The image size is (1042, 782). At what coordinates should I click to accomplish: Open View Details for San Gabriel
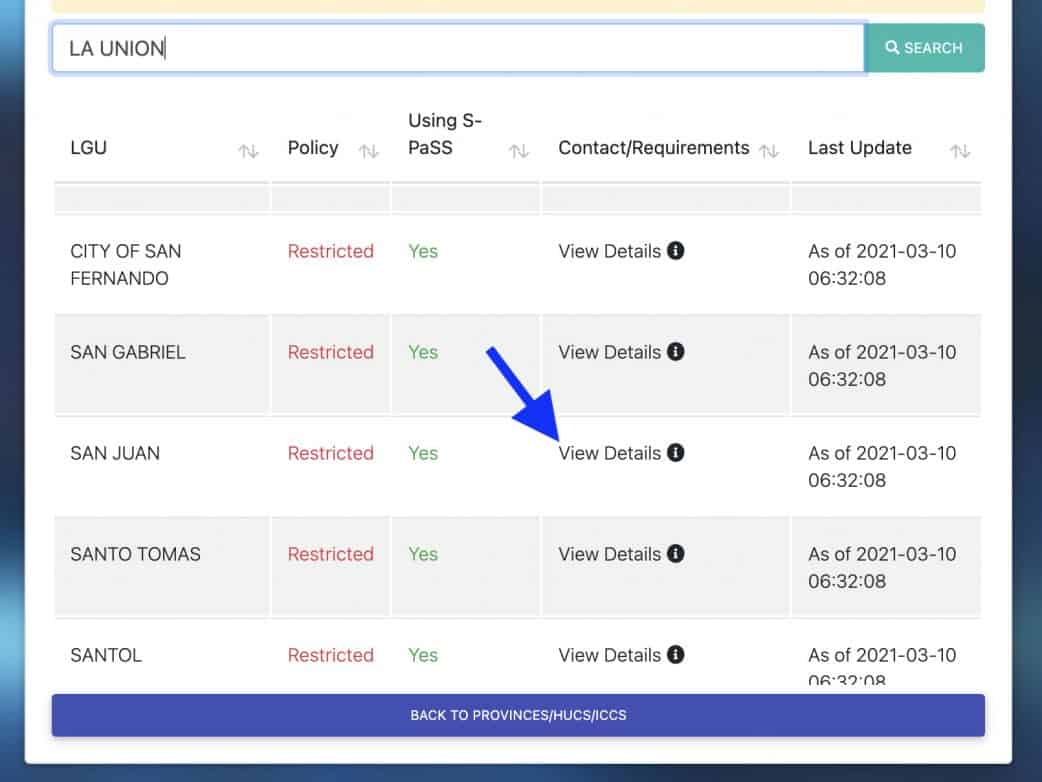click(609, 352)
